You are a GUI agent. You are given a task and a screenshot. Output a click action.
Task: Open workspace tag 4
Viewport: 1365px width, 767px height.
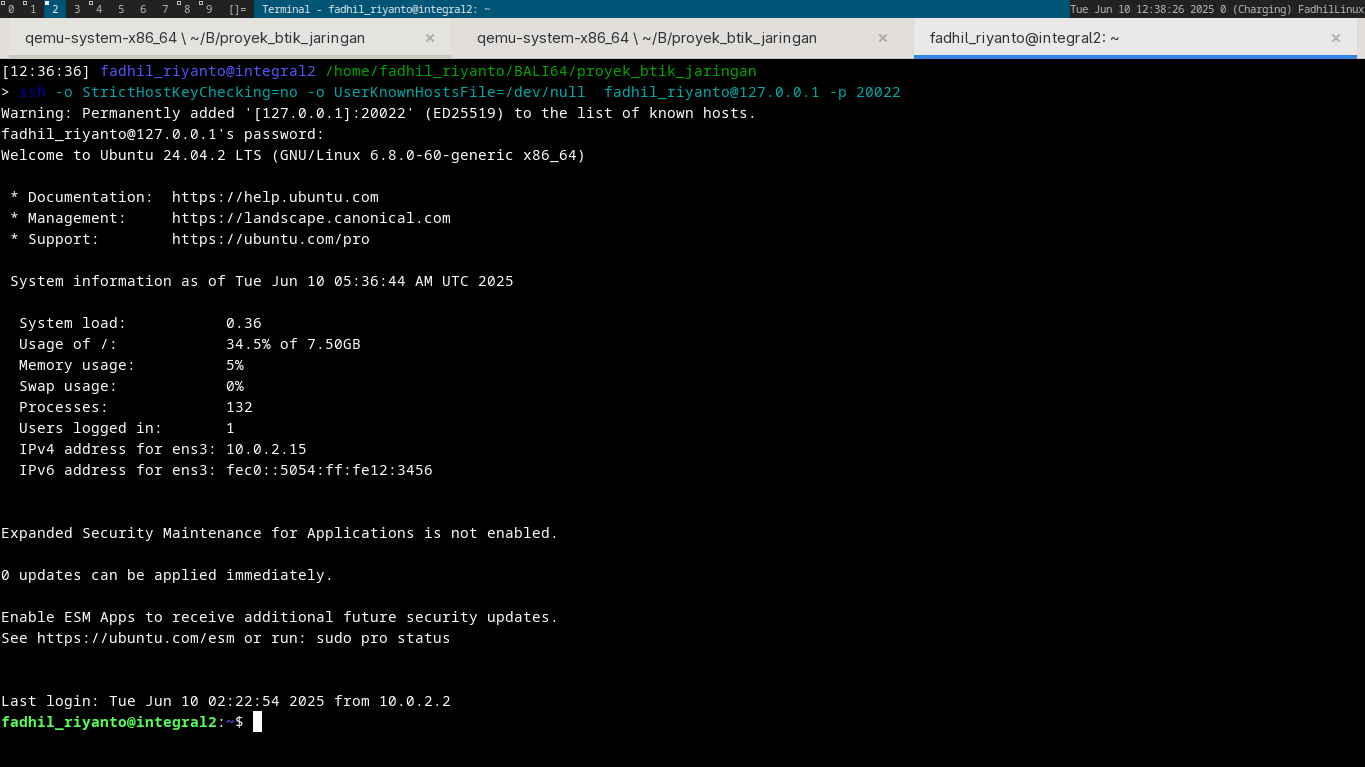(99, 9)
